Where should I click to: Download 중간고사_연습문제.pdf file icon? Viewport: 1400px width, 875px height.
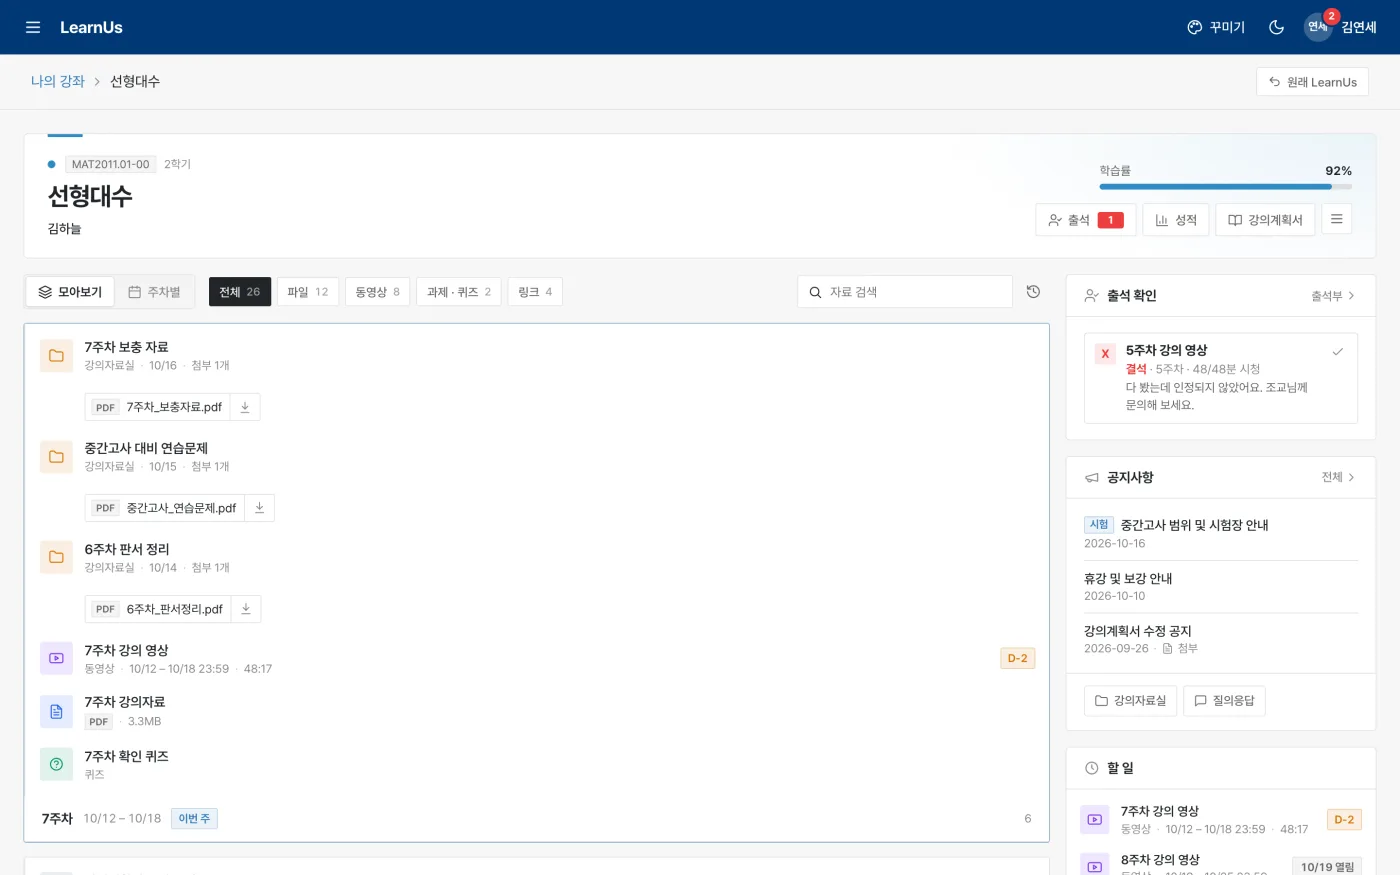[x=259, y=508]
